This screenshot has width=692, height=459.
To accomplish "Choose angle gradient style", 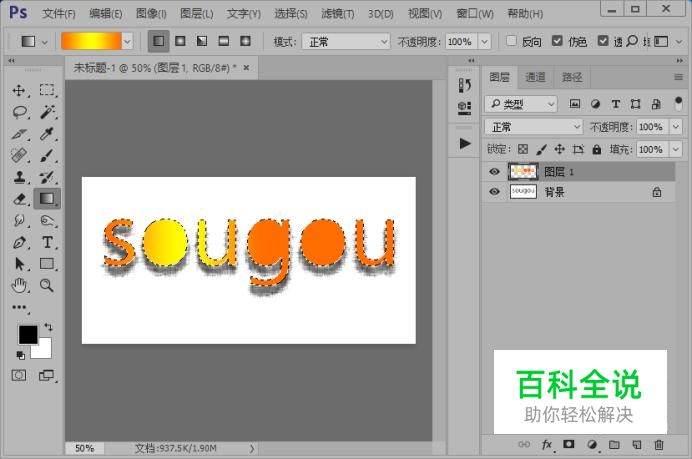I will (202, 41).
